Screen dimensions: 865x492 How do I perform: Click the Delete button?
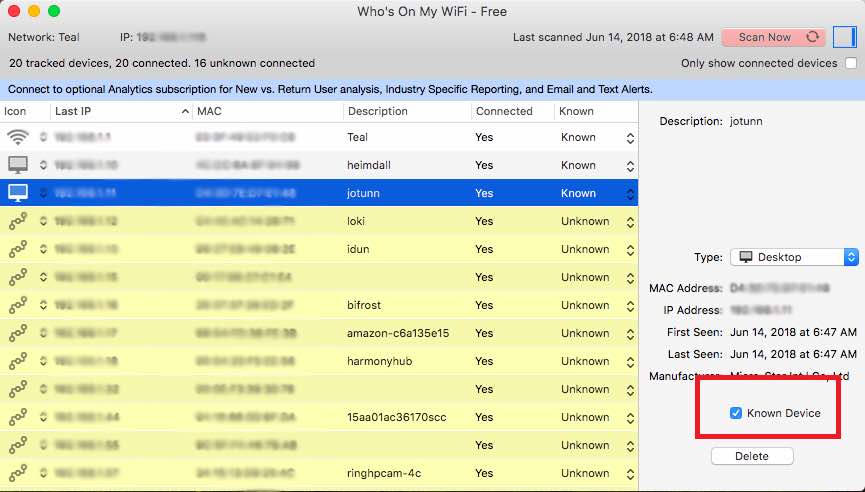tap(752, 456)
